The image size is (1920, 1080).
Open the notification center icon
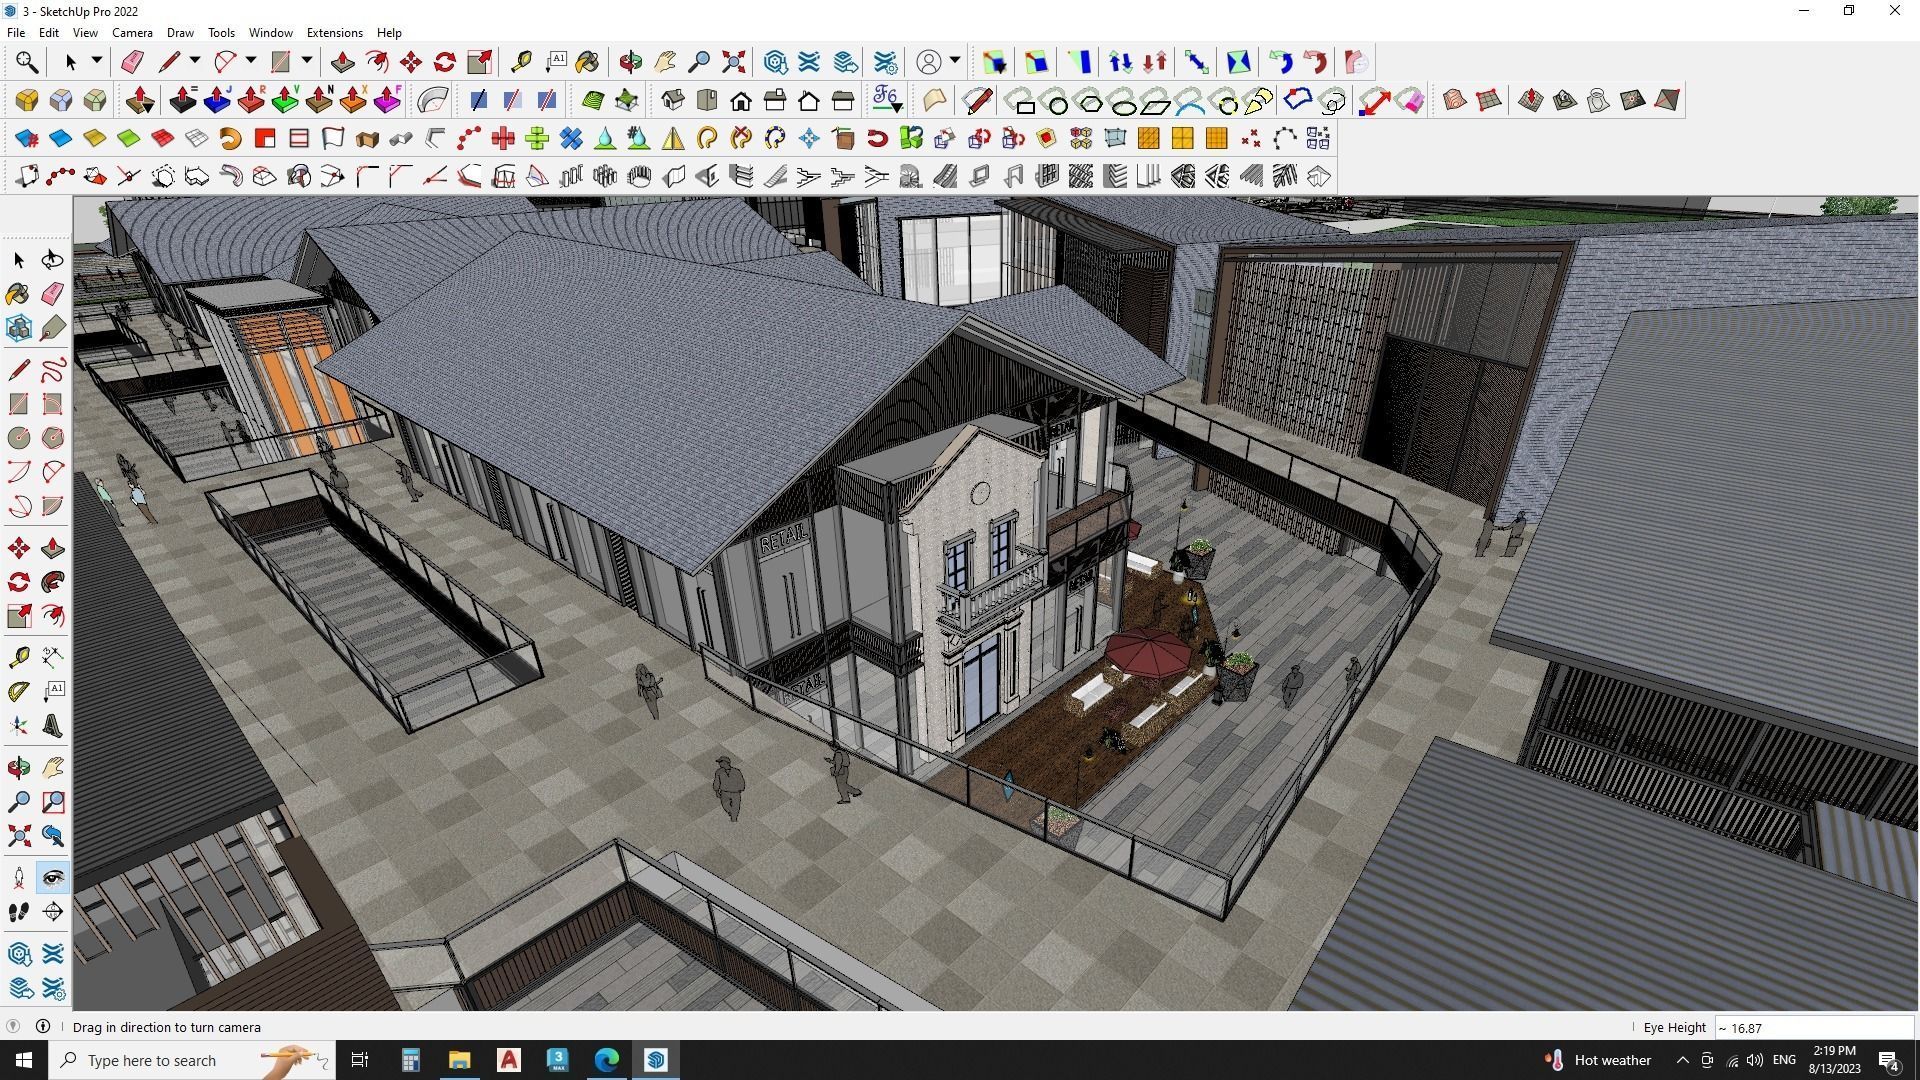coord(1889,1061)
